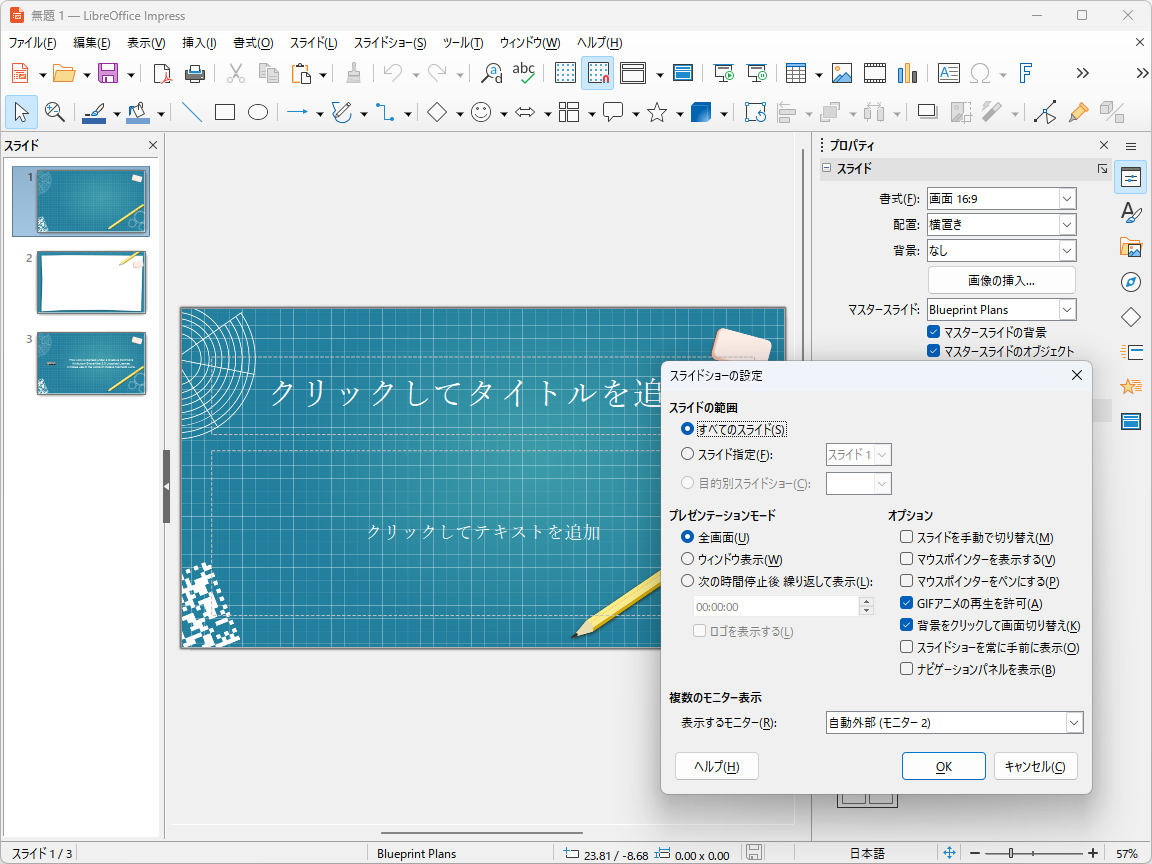1152x864 pixels.
Task: Click the 画像の挿入 button
Action: click(1001, 280)
